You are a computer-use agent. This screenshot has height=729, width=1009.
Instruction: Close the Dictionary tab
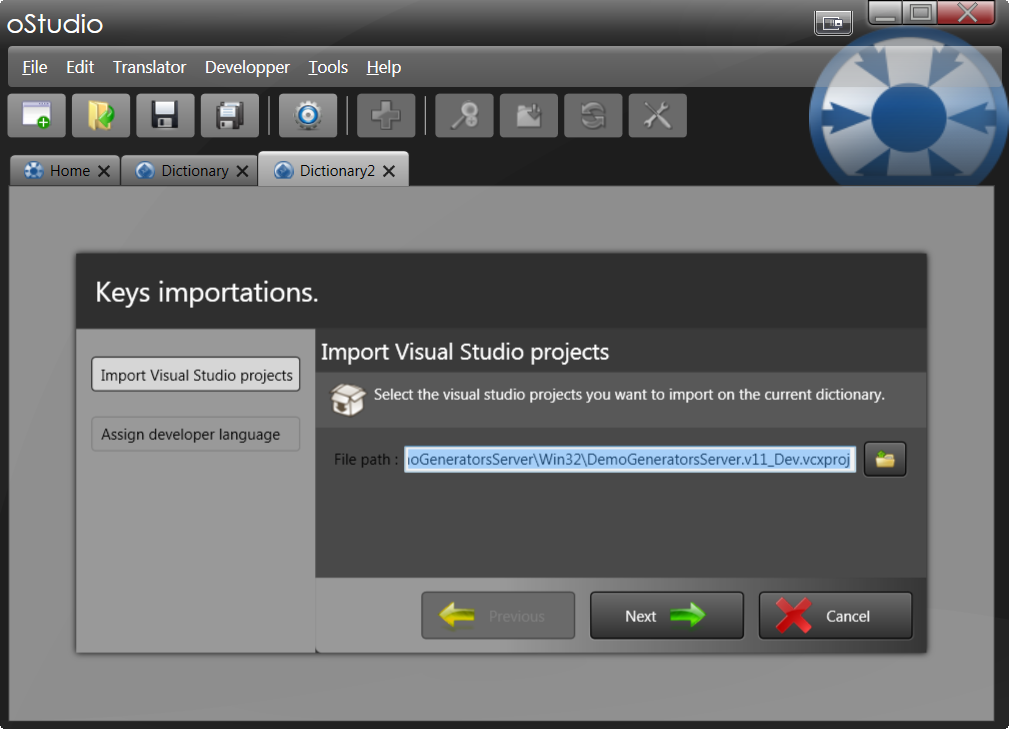click(x=243, y=171)
